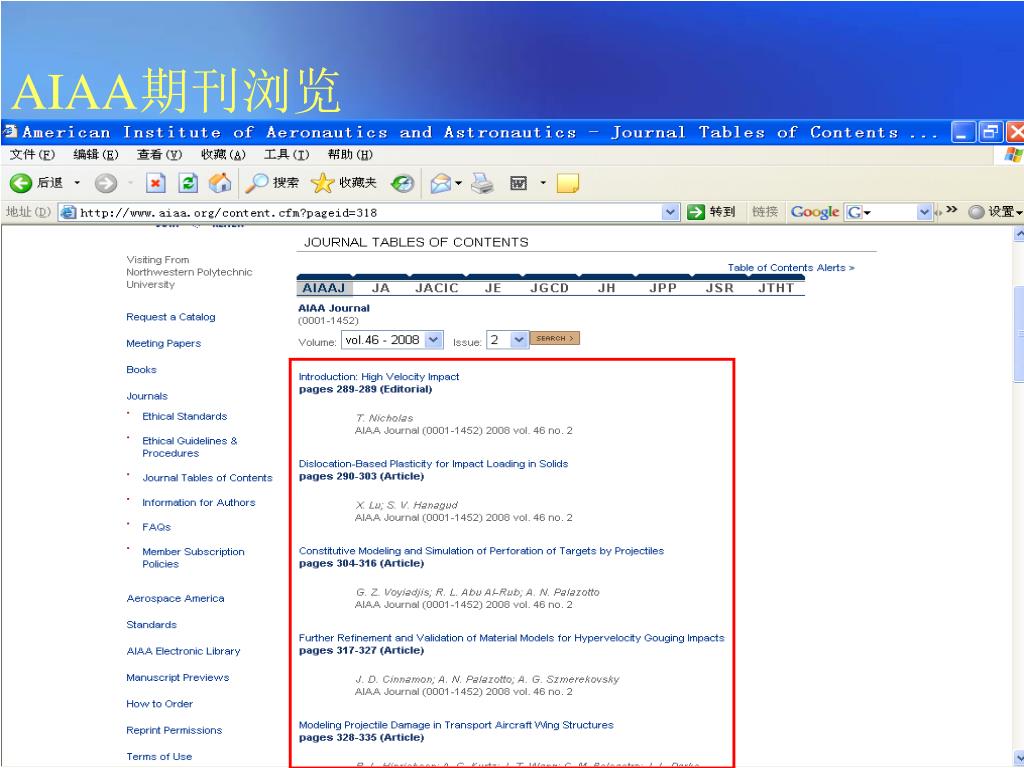1024x768 pixels.
Task: Open Journals sidebar link
Action: [147, 396]
